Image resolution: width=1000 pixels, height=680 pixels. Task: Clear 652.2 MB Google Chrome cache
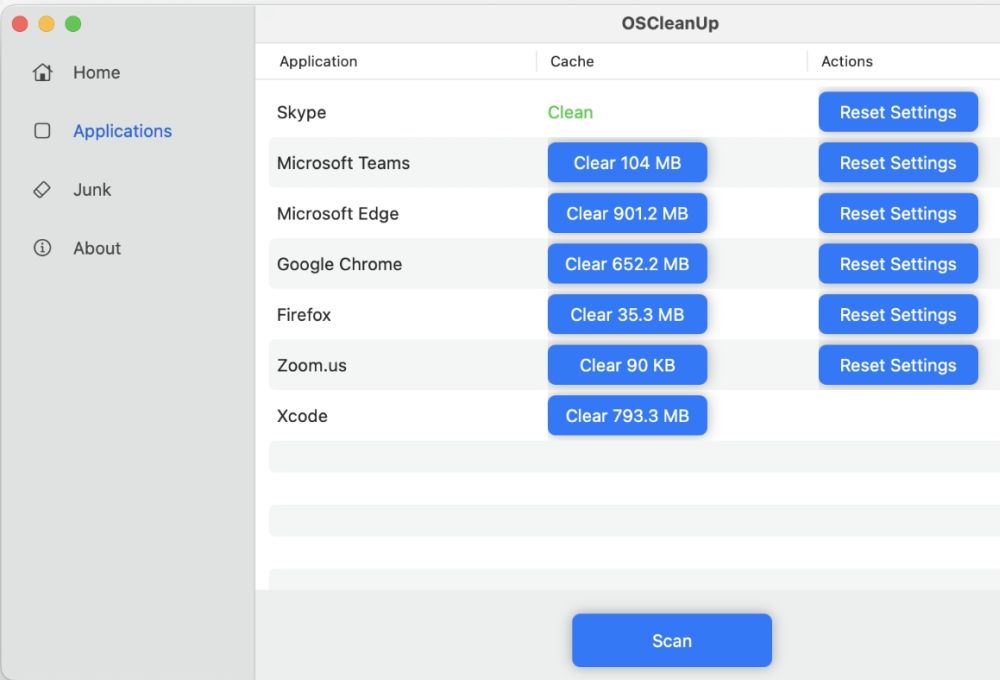pyautogui.click(x=627, y=264)
